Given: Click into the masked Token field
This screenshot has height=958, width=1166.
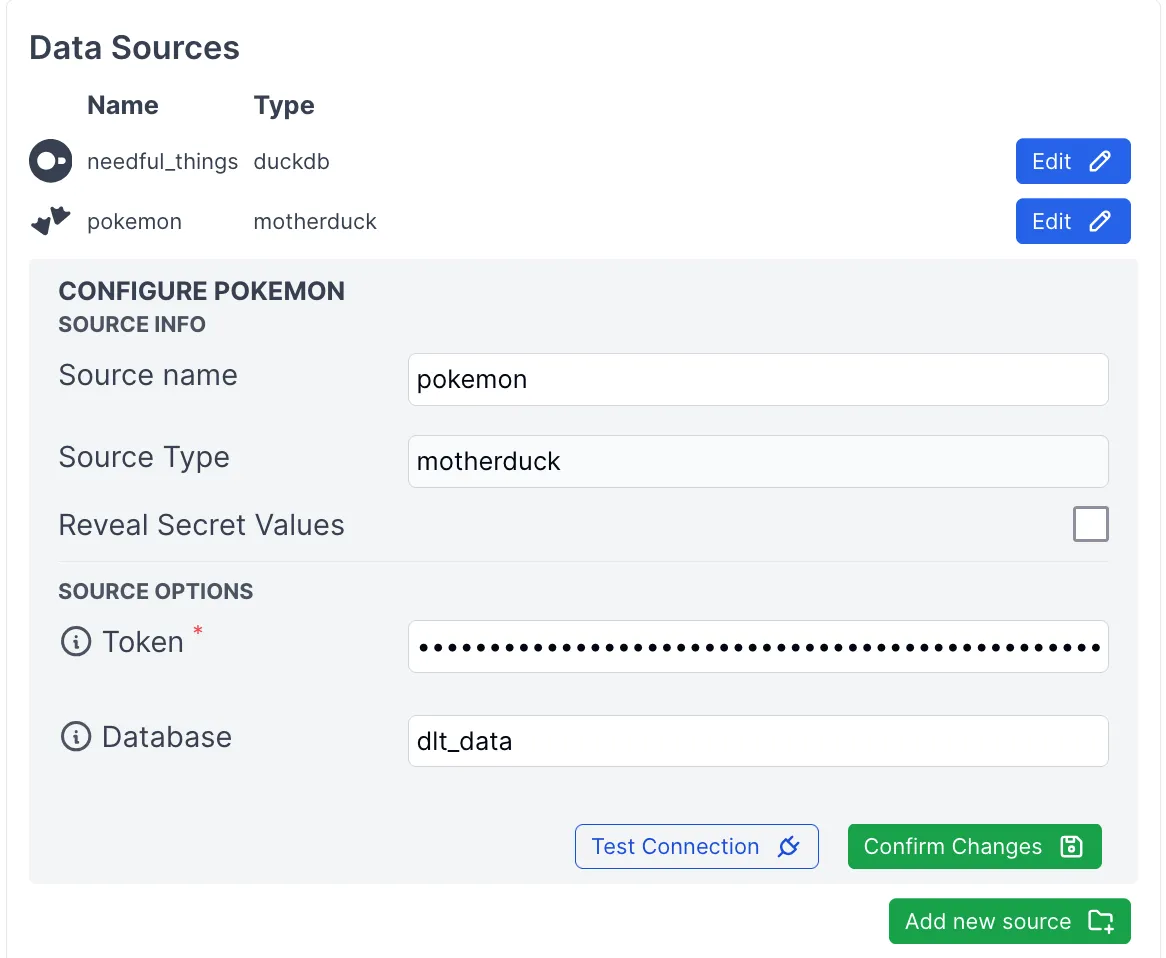Looking at the screenshot, I should (x=758, y=646).
